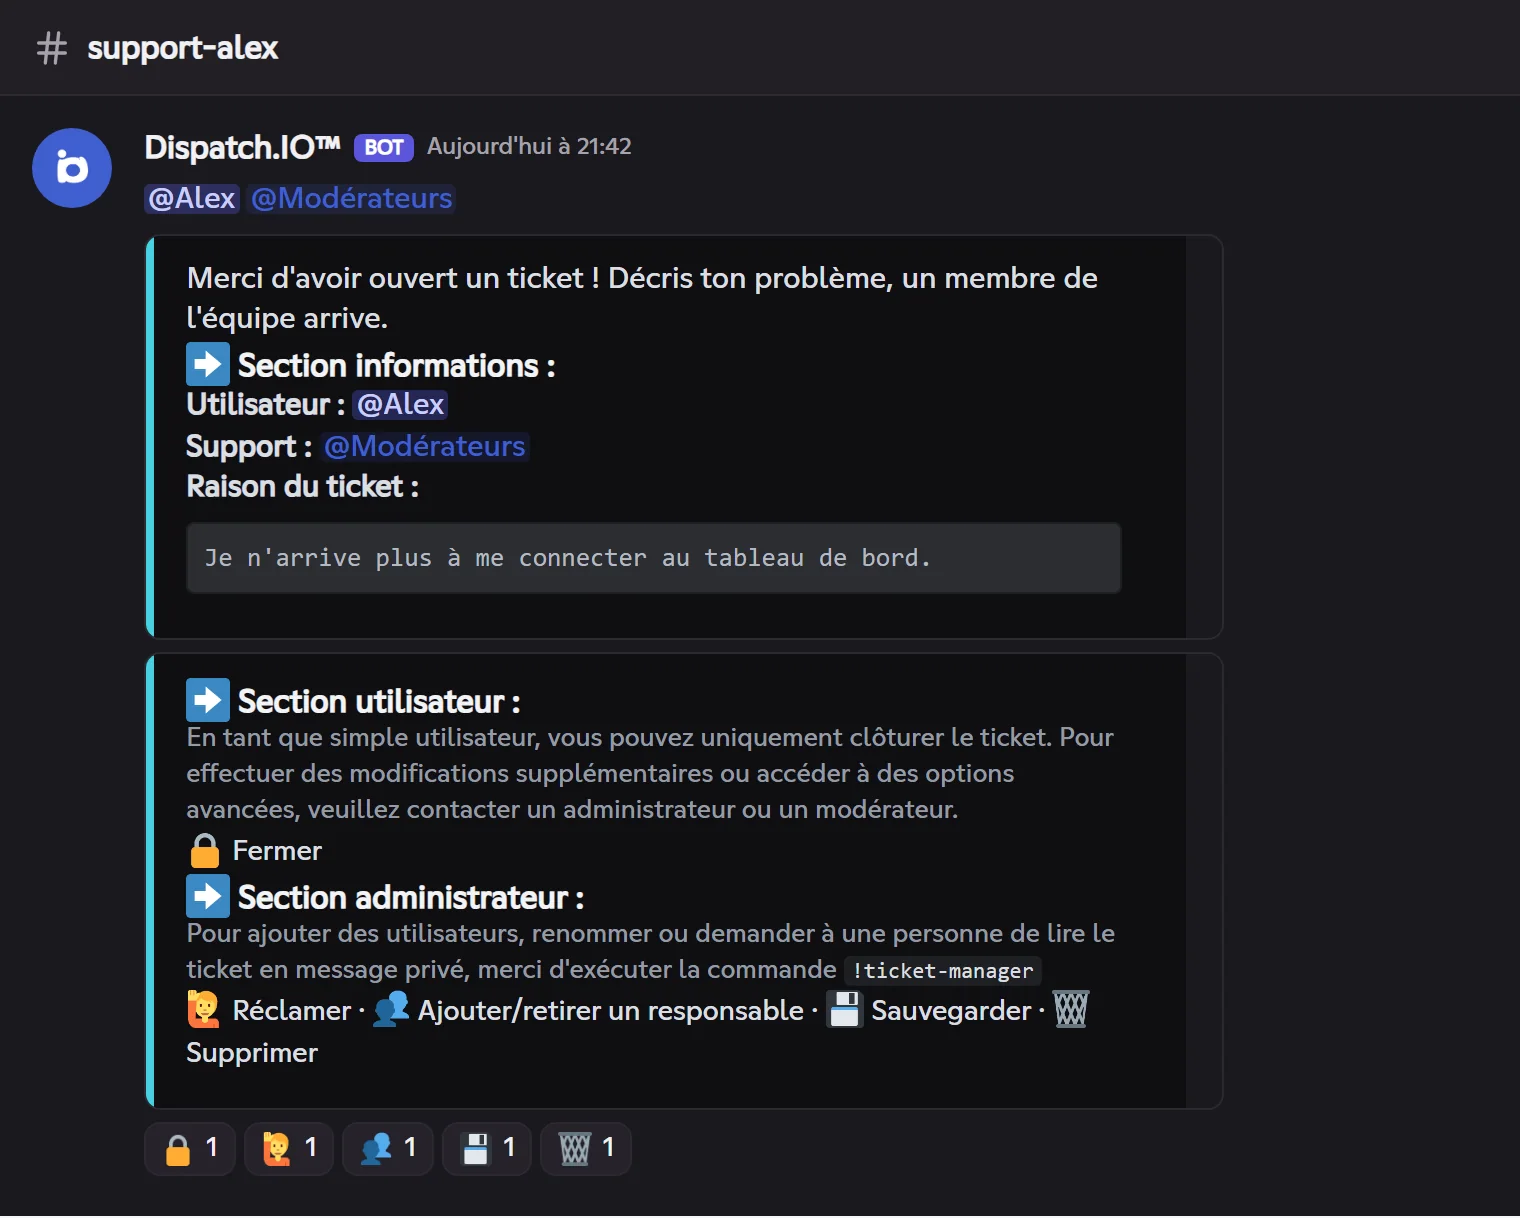Image resolution: width=1520 pixels, height=1218 pixels.
Task: Click the two-people silhouette reaction
Action: (x=388, y=1148)
